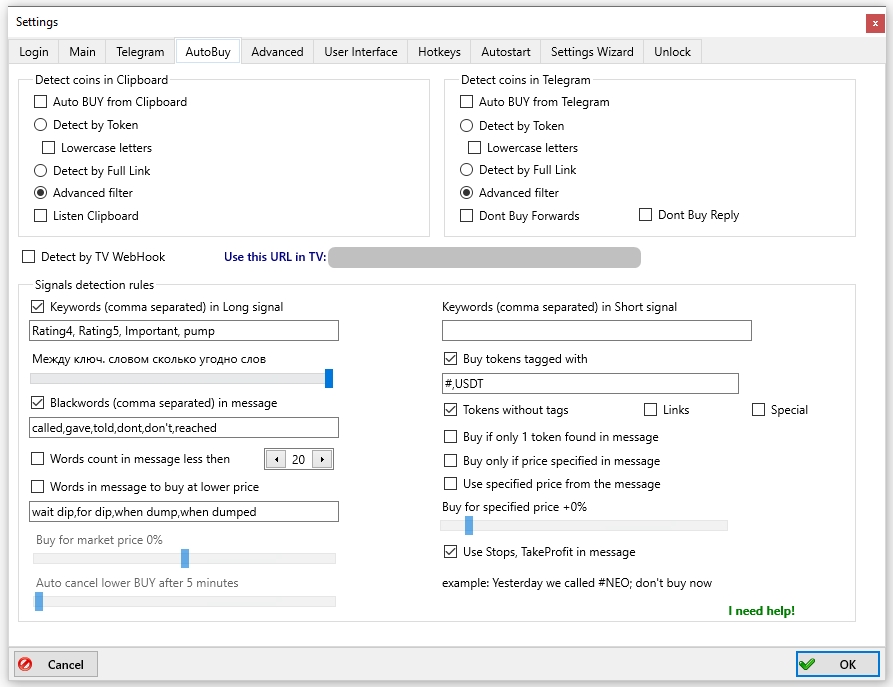Enable Words count in message less then

[38, 459]
